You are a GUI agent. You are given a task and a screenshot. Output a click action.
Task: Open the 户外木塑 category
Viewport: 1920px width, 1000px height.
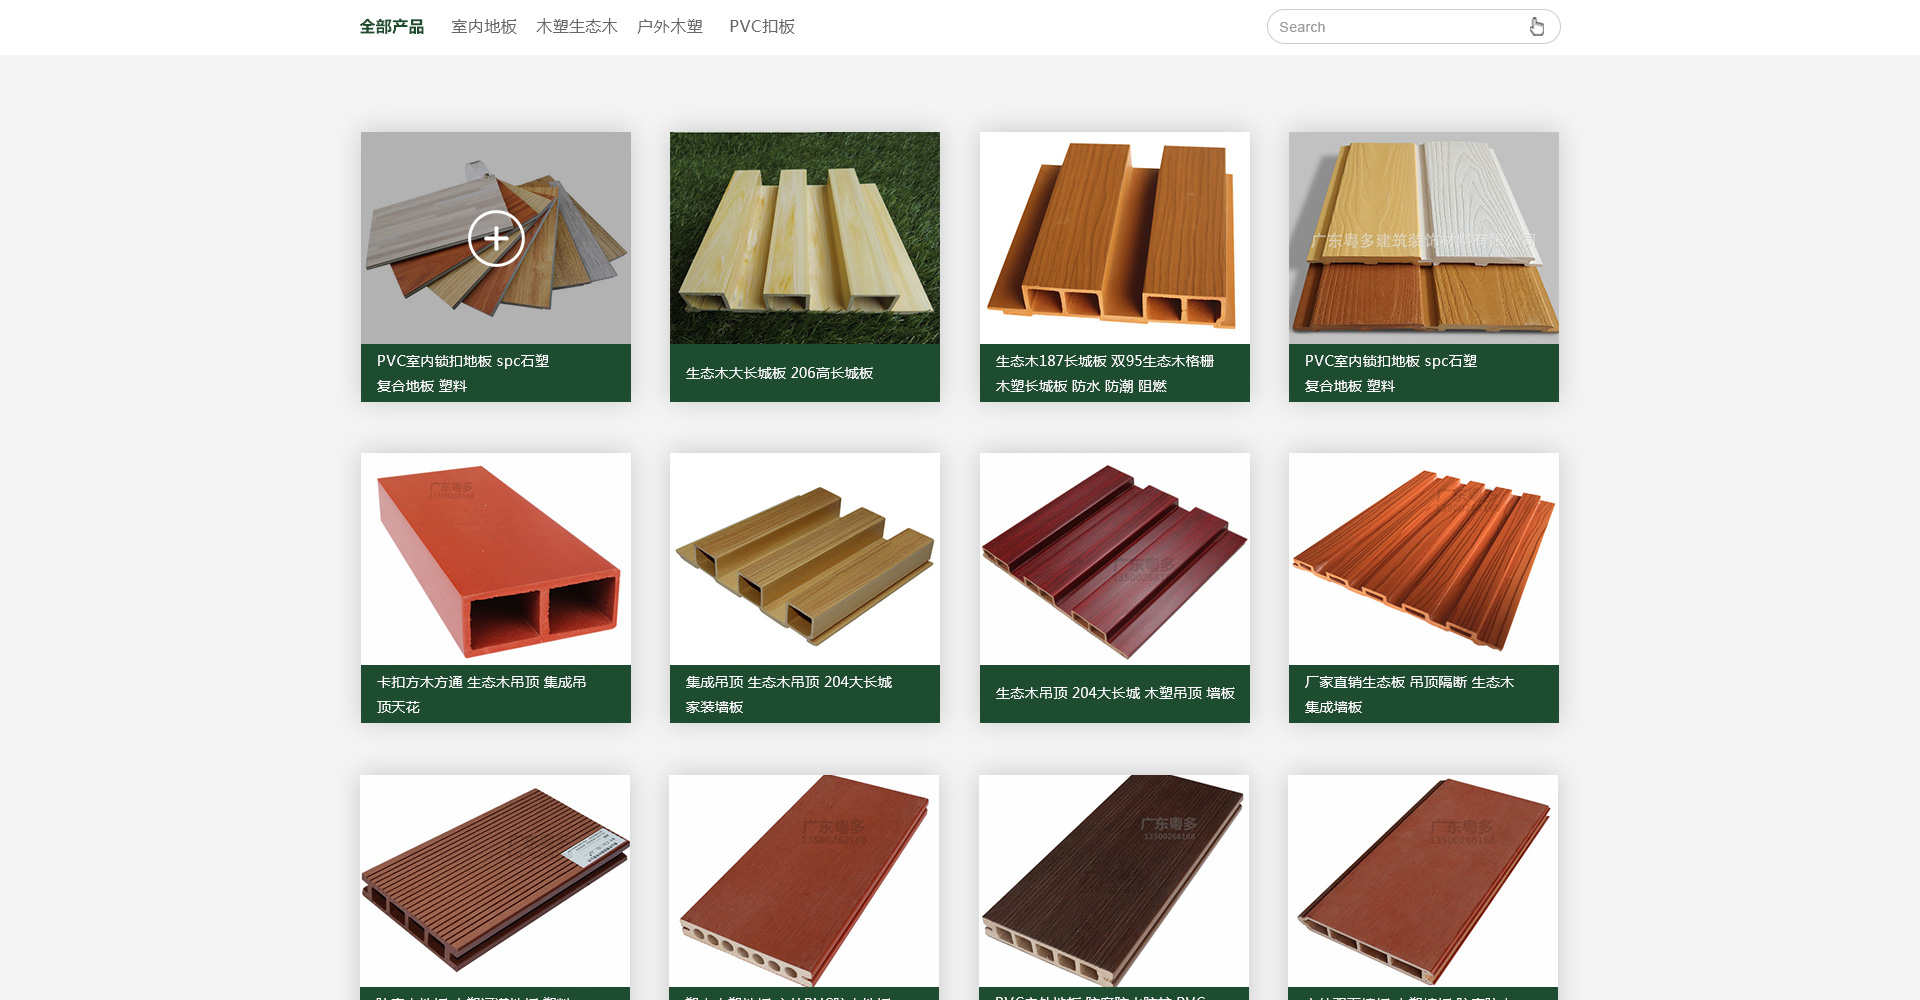(x=670, y=27)
